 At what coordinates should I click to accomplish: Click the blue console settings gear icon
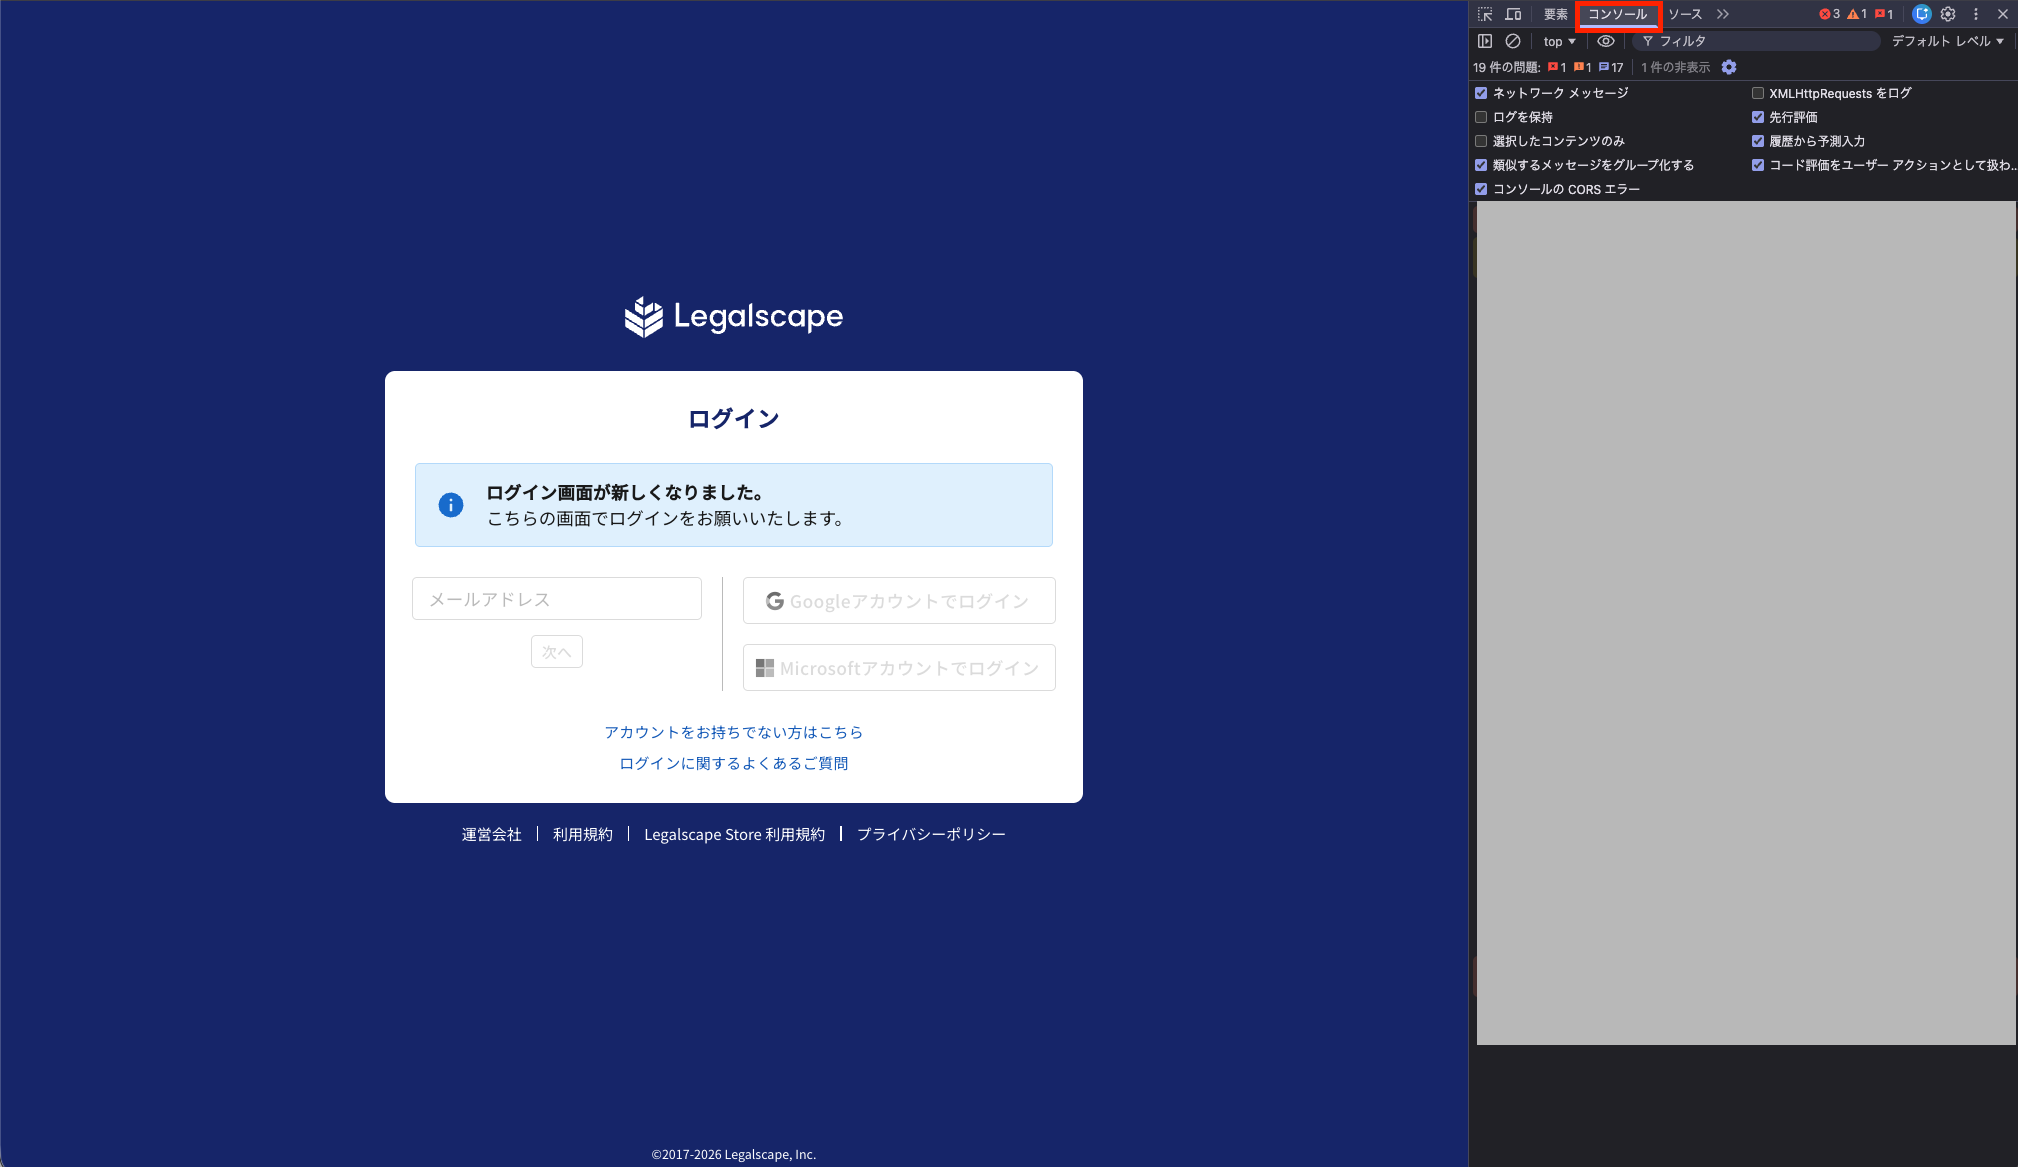point(1729,67)
